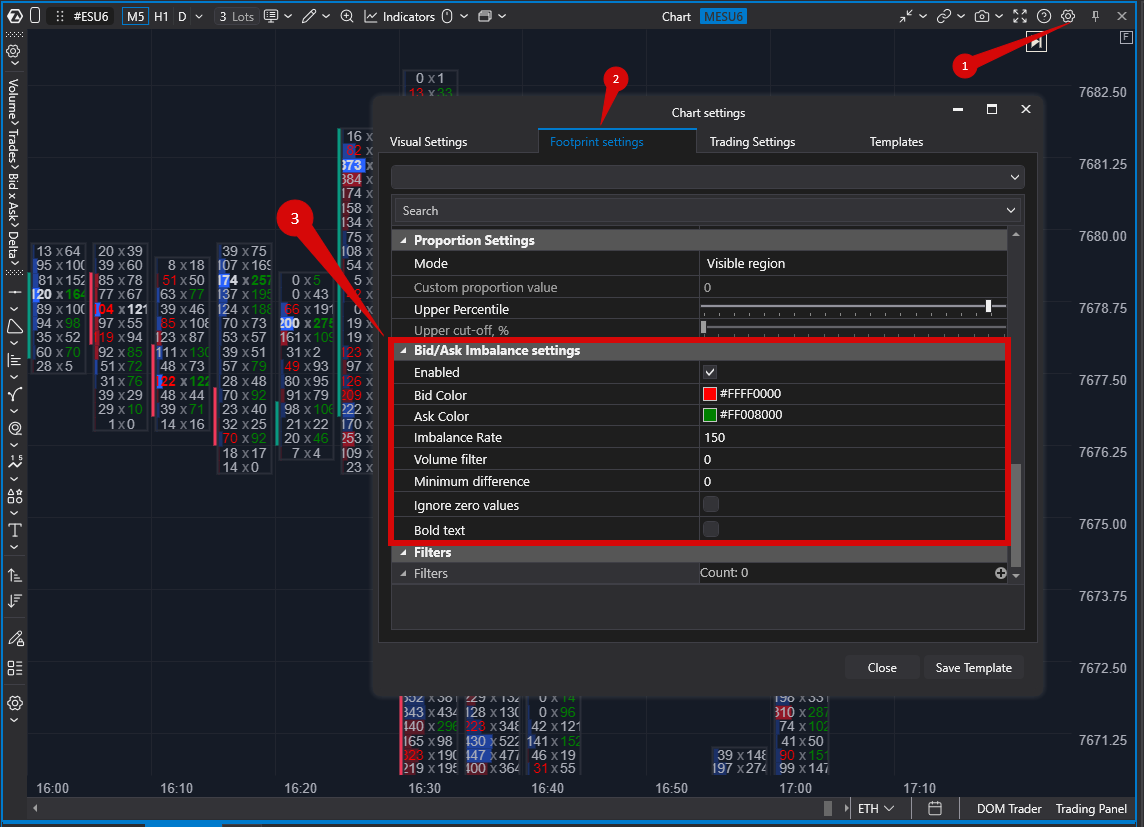Viewport: 1144px width, 827px height.
Task: Select the Text tool in sidebar
Action: (15, 530)
